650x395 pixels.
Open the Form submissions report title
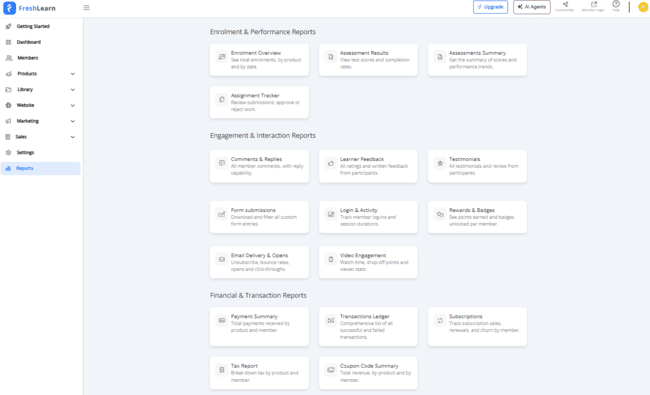point(253,210)
